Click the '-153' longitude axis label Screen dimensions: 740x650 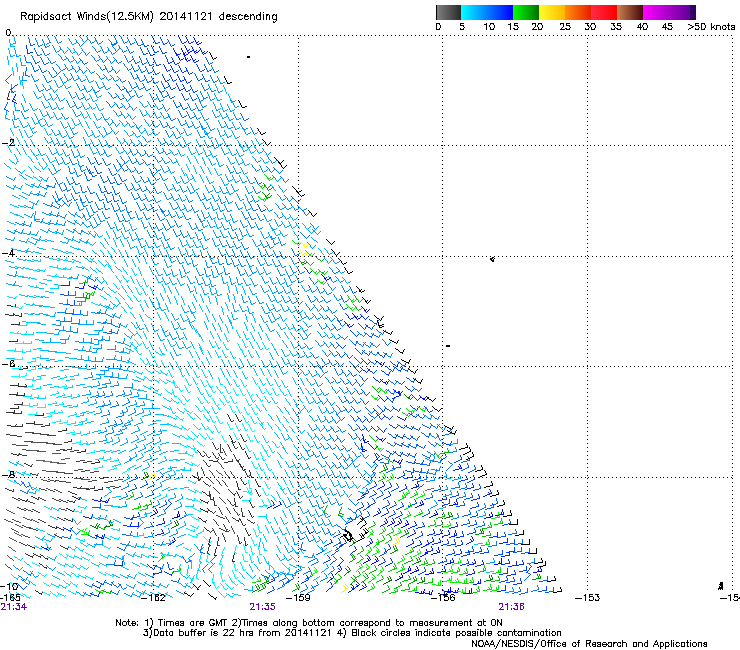click(x=587, y=598)
